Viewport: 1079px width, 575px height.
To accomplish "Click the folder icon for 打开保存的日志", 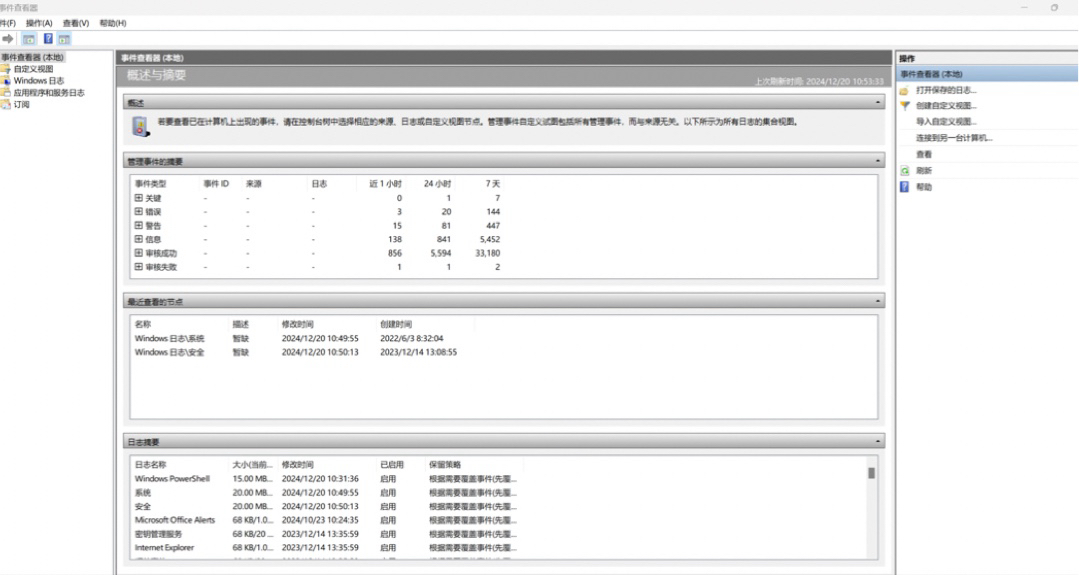I will [904, 90].
